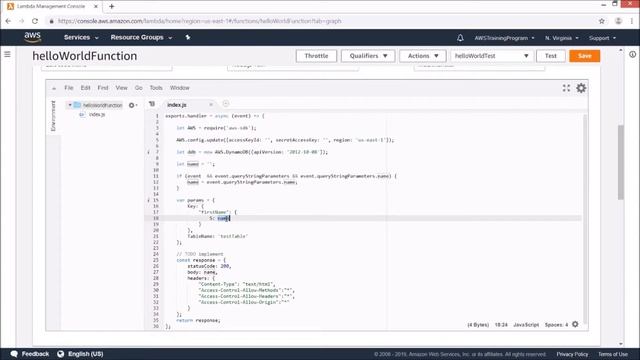
Task: Click the tab list icon left of index.js tab
Action: (x=152, y=104)
